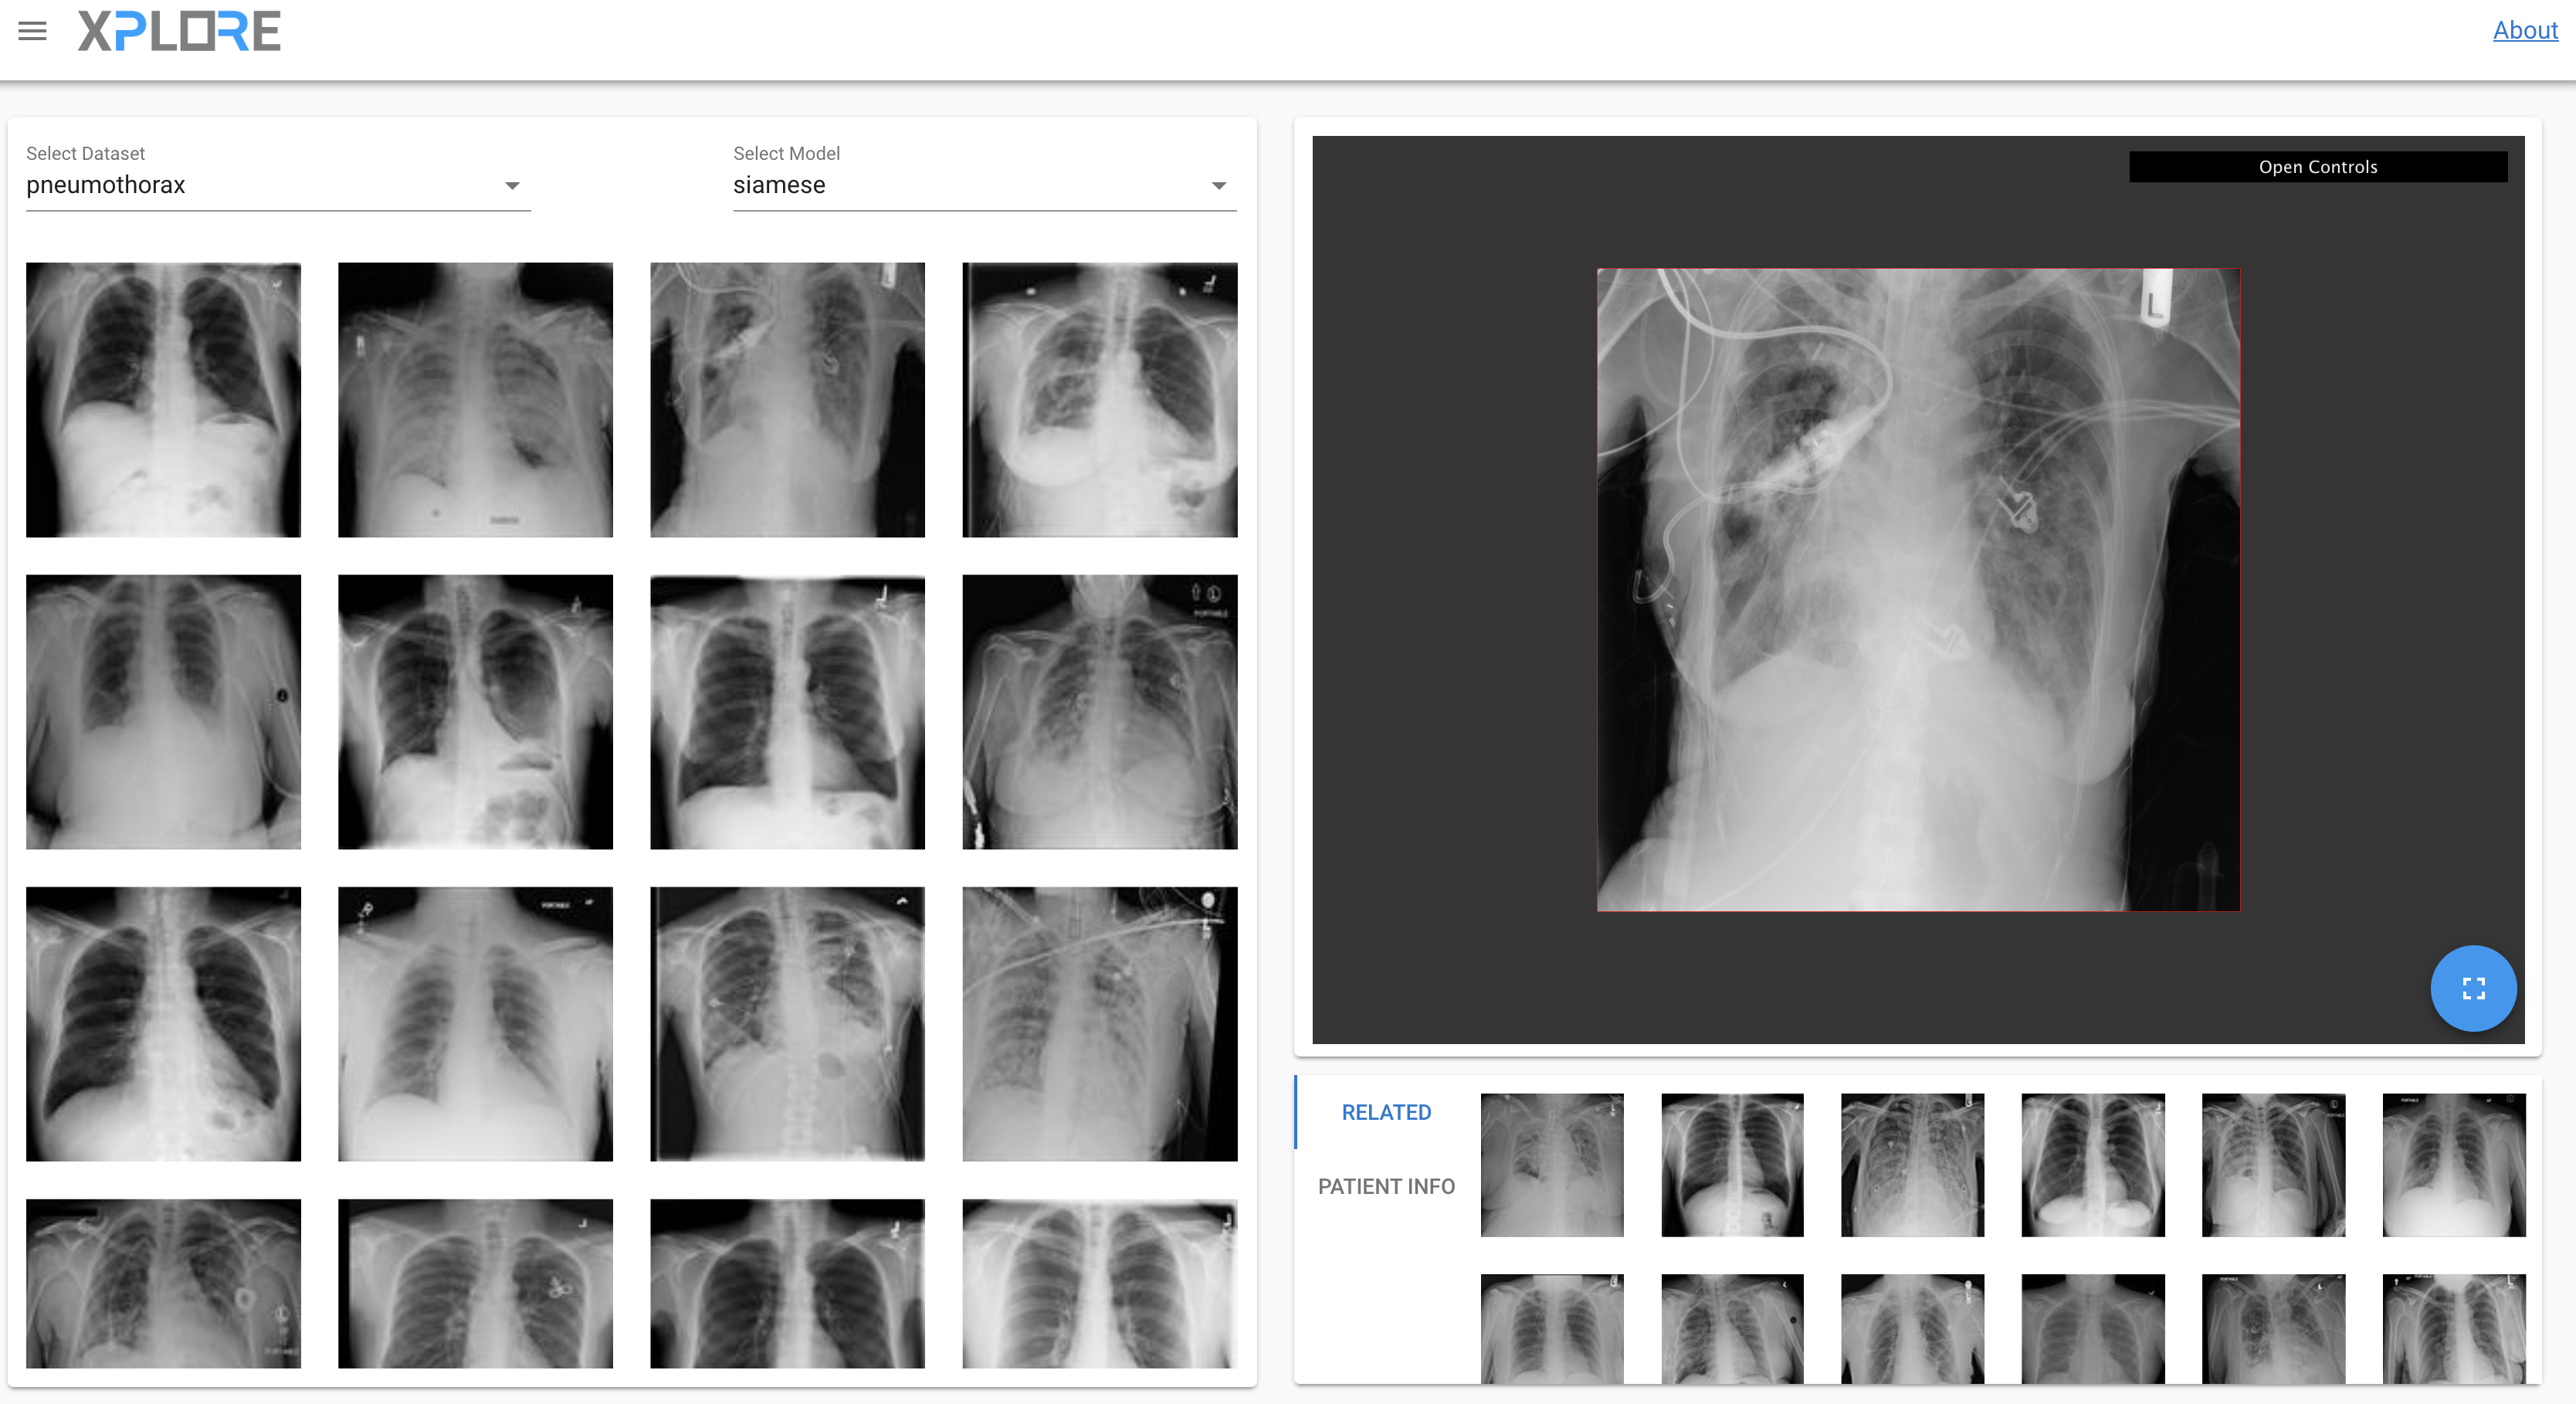The height and width of the screenshot is (1404, 2576).
Task: Expand the Select Model dropdown arrow
Action: coord(1218,186)
